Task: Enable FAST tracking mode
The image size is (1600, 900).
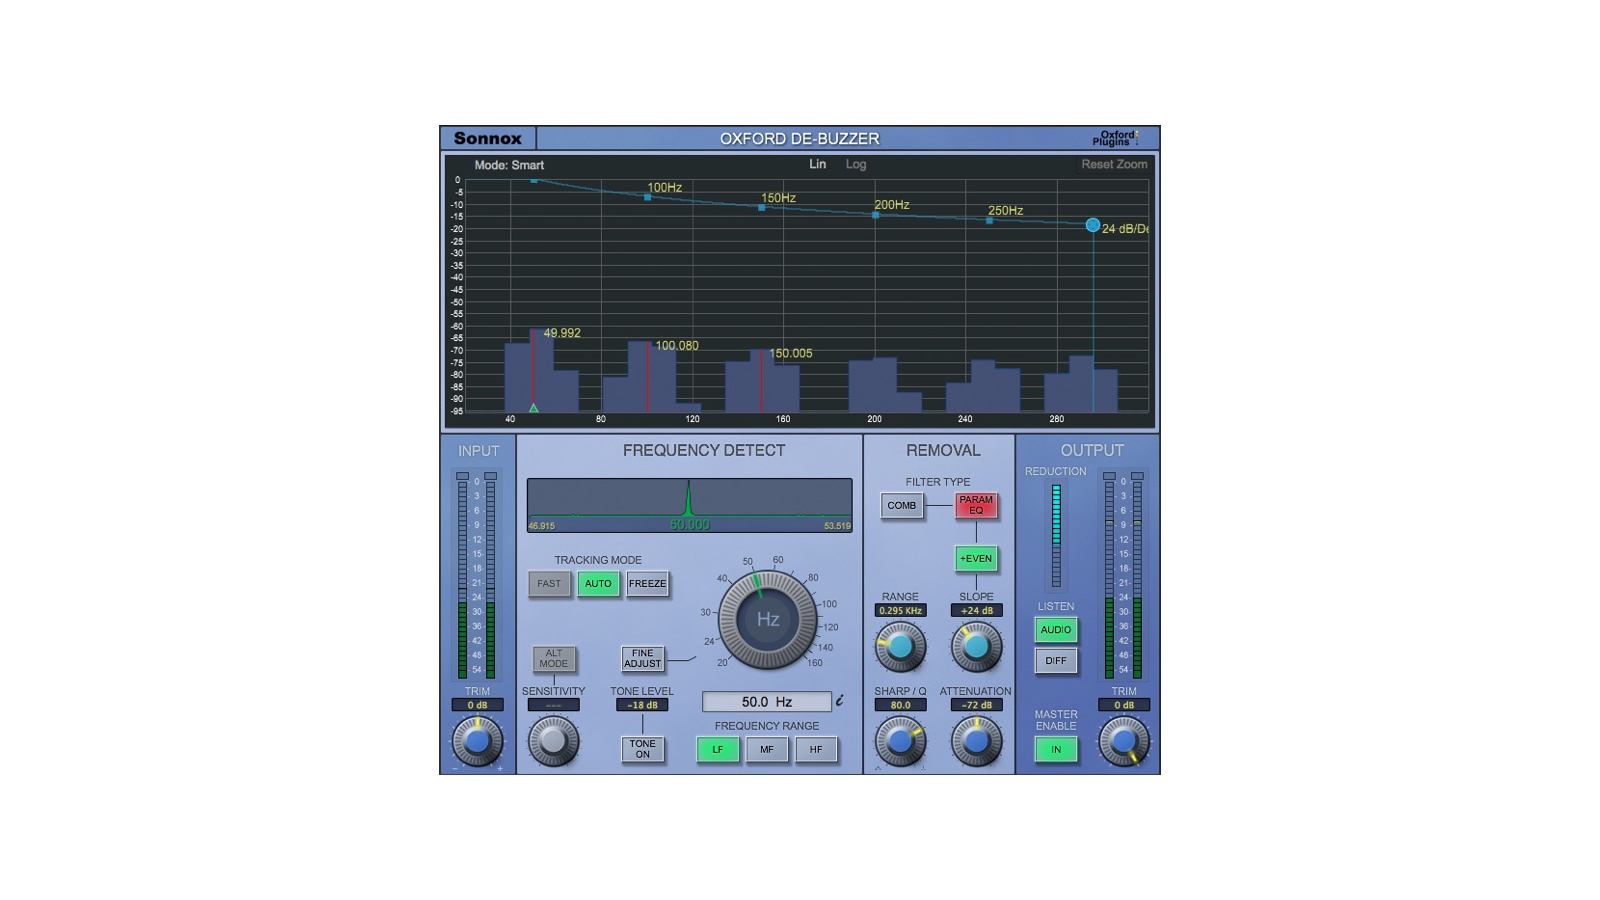Action: pyautogui.click(x=549, y=584)
